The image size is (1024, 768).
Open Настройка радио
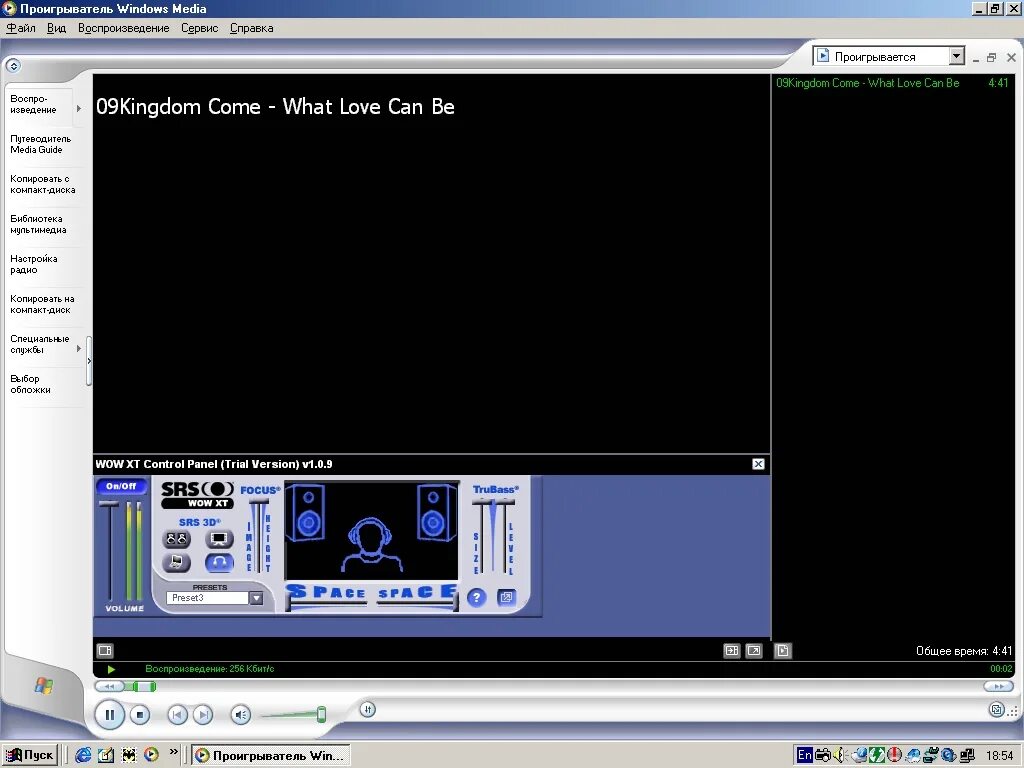point(34,264)
